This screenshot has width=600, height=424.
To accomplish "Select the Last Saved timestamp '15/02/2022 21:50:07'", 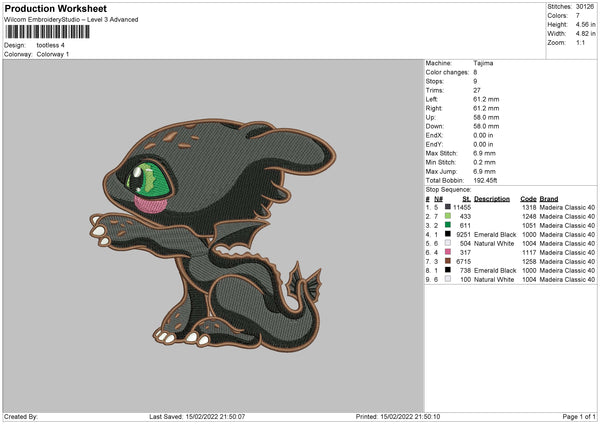I will [215, 416].
